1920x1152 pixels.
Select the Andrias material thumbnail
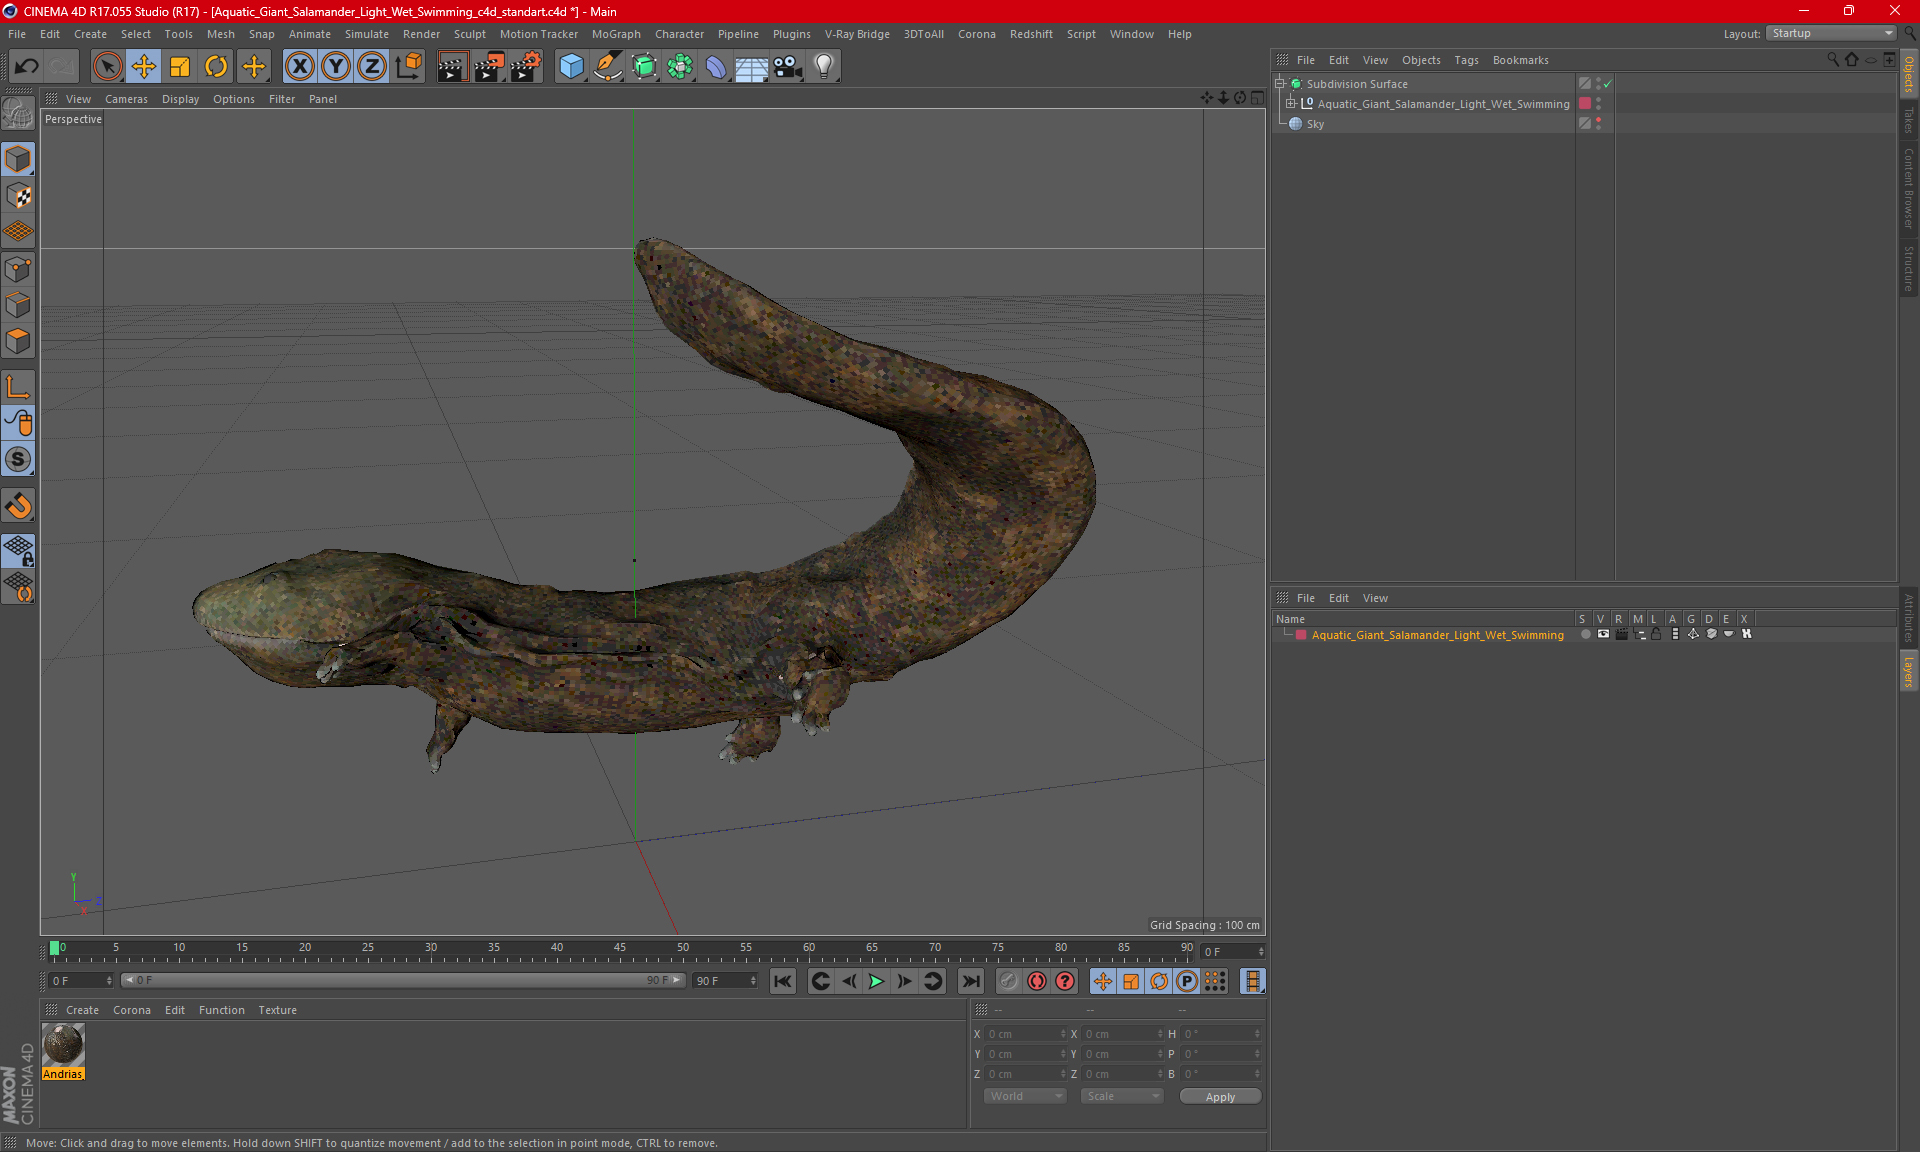click(x=63, y=1046)
